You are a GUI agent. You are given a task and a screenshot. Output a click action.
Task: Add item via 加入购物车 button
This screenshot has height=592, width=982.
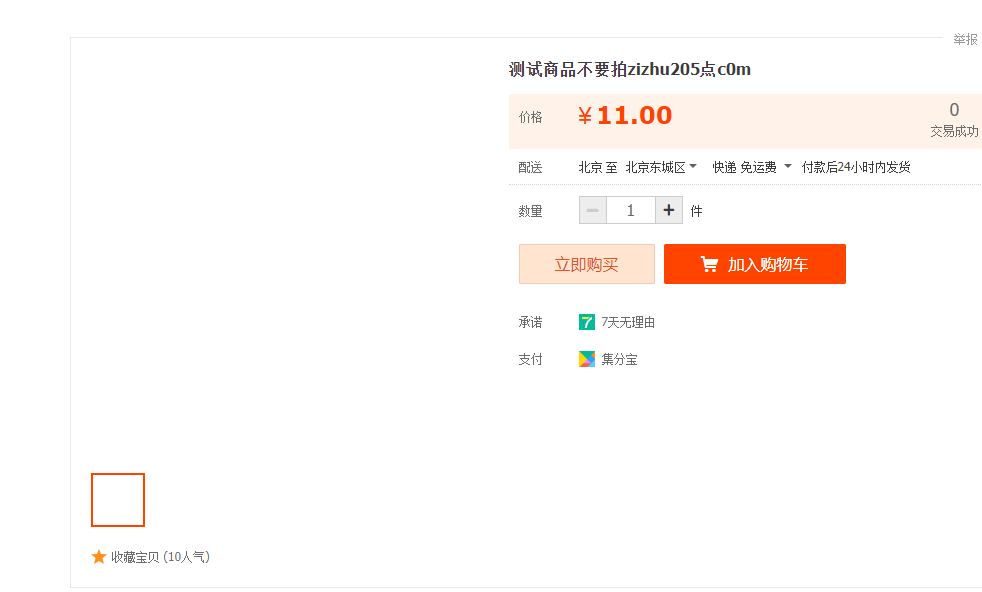pos(755,264)
